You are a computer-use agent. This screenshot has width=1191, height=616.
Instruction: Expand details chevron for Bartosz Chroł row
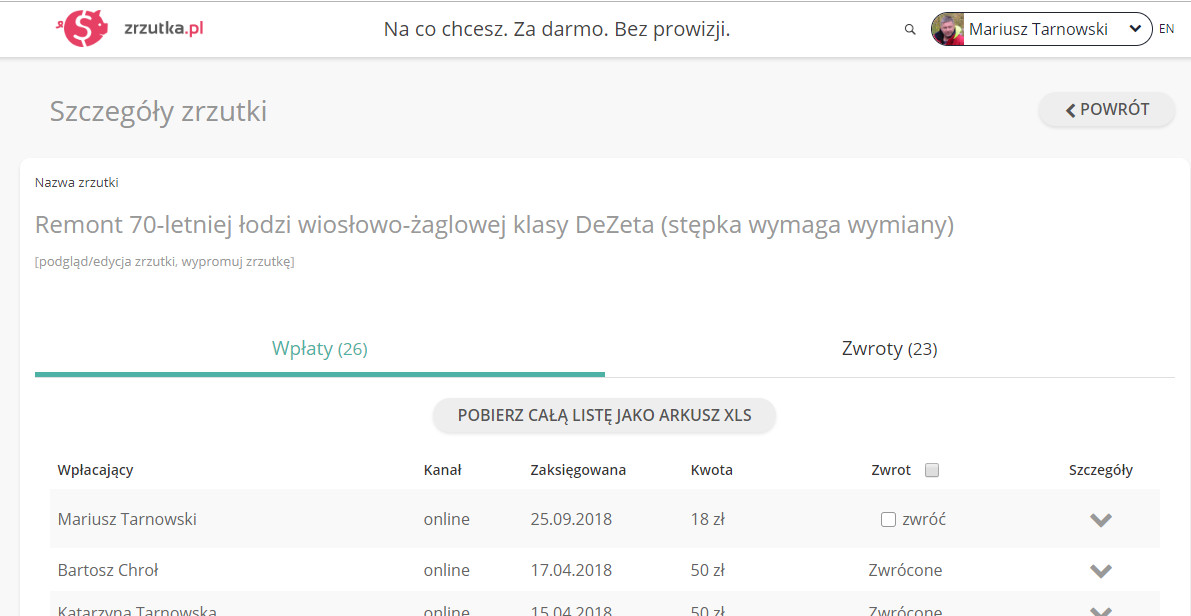click(x=1101, y=571)
